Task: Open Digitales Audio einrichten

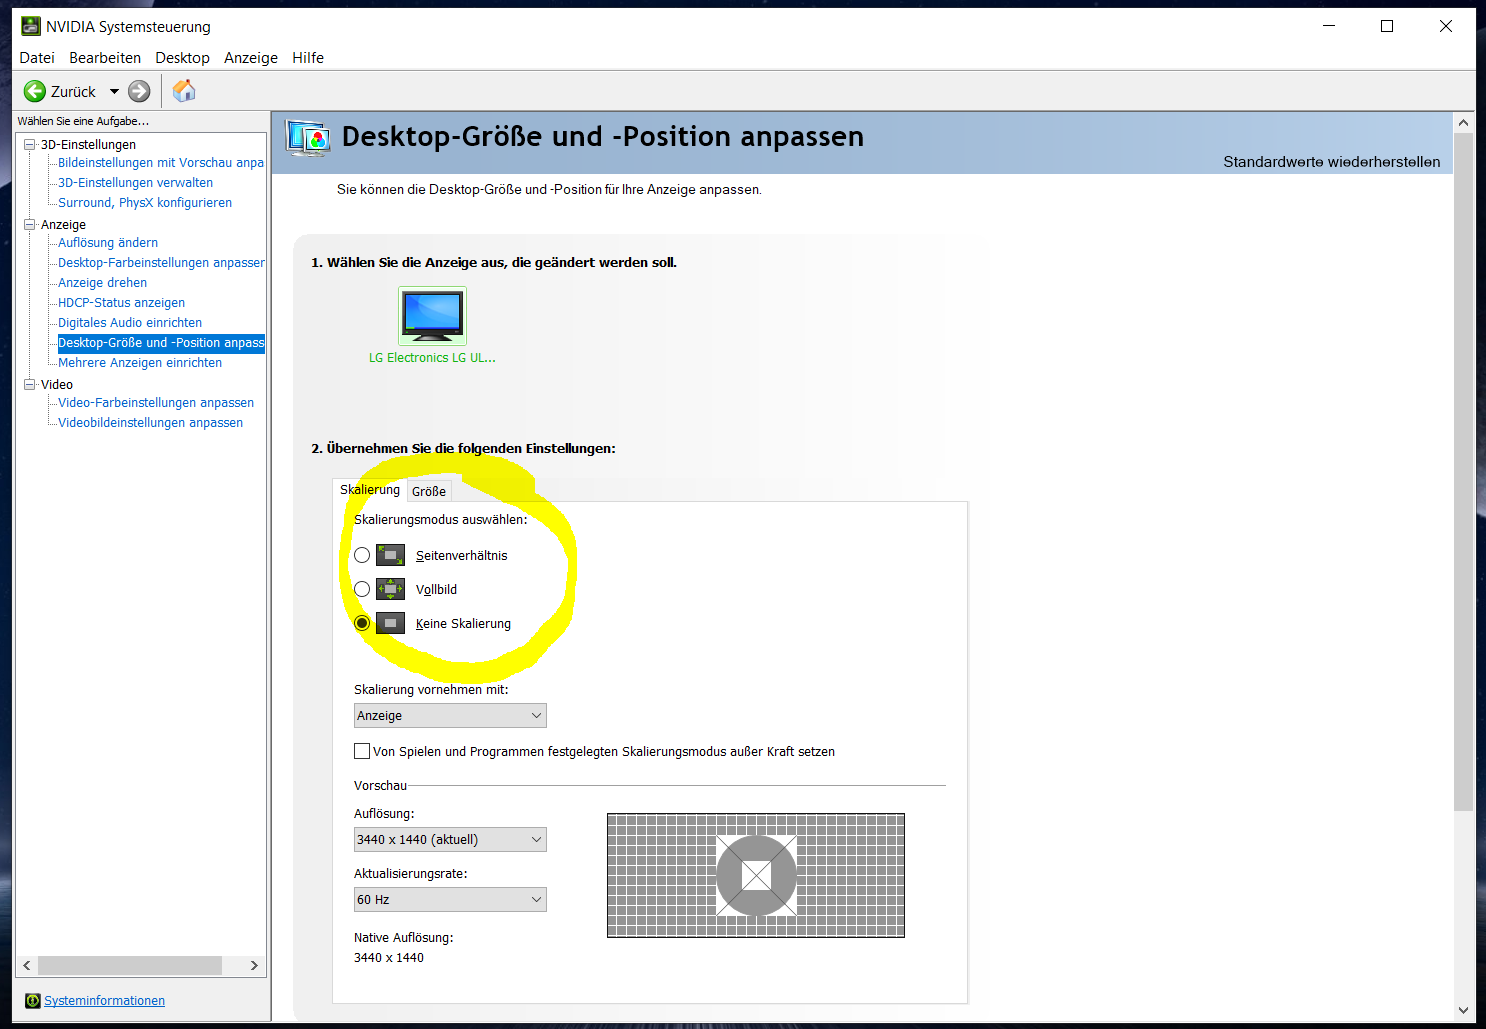Action: [130, 323]
